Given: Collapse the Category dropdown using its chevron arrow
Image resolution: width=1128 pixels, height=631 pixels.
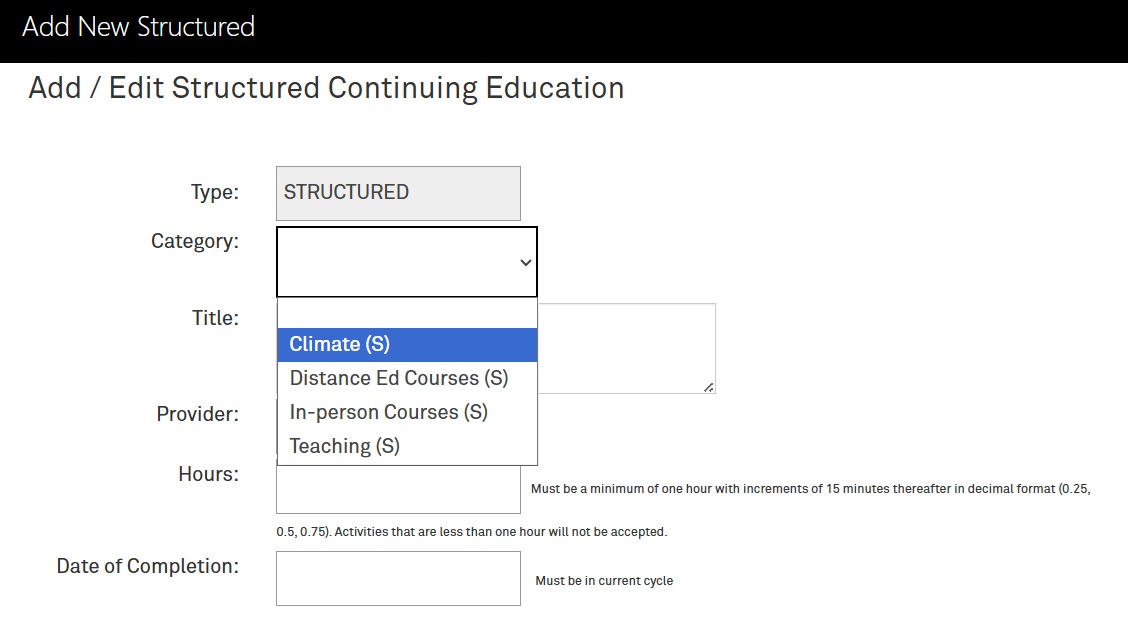Looking at the screenshot, I should tap(526, 263).
